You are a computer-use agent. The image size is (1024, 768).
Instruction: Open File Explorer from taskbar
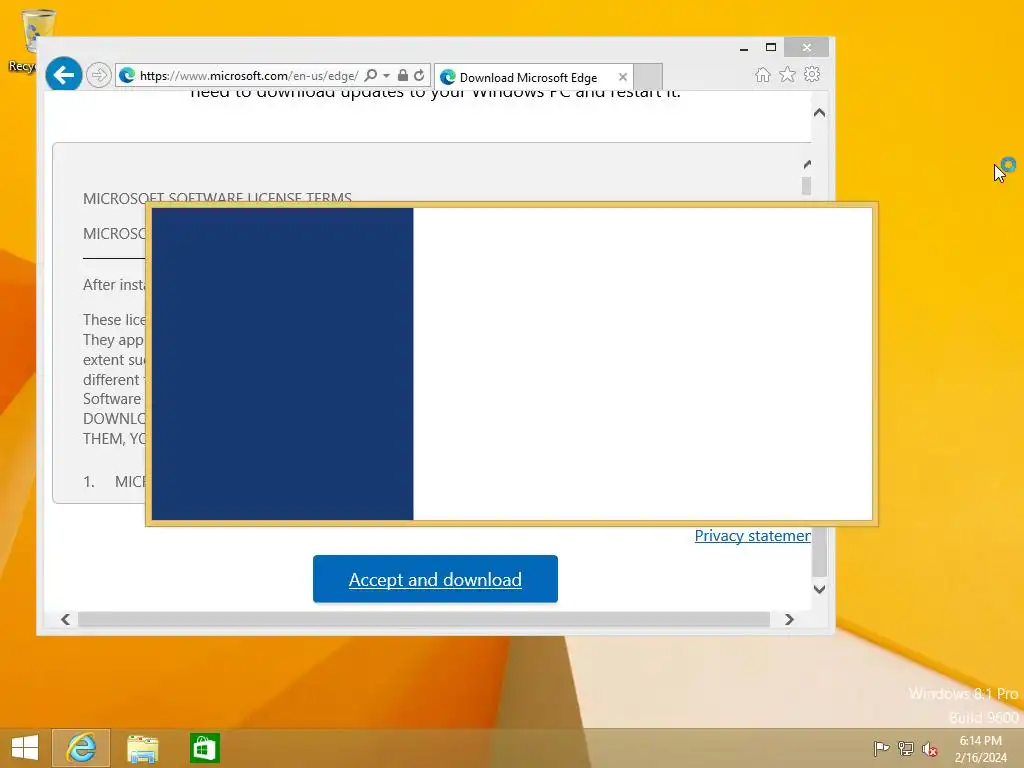pyautogui.click(x=142, y=748)
